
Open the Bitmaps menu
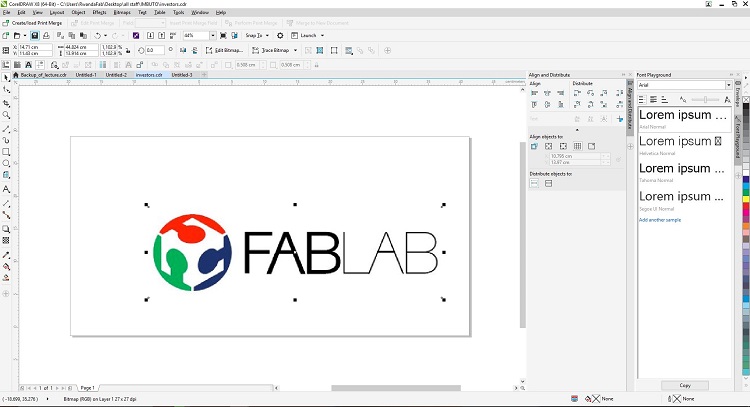[122, 12]
